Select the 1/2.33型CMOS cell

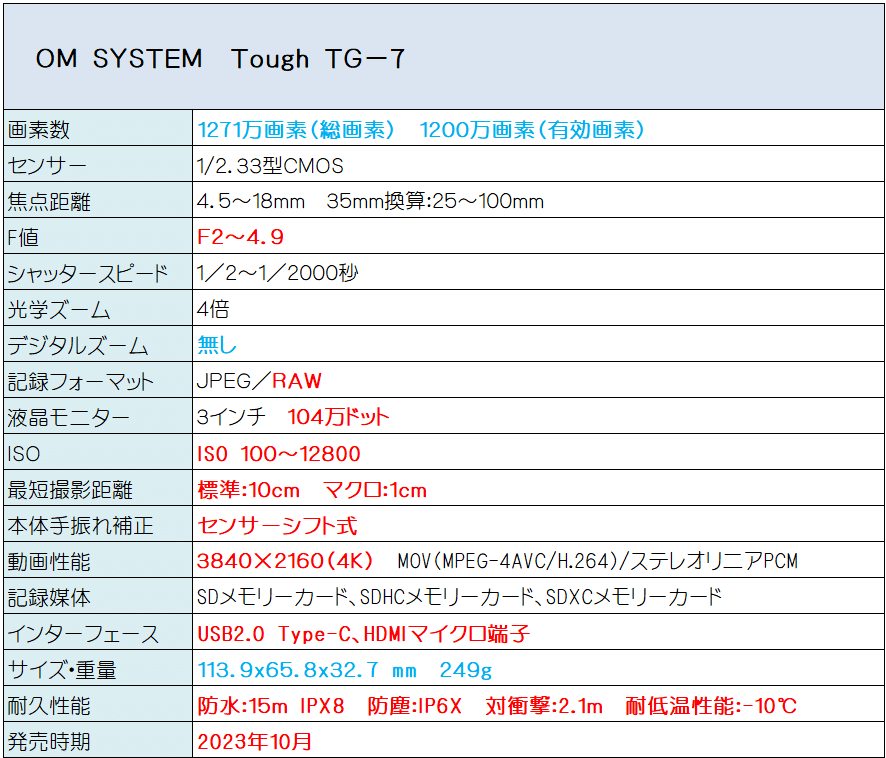coord(538,164)
